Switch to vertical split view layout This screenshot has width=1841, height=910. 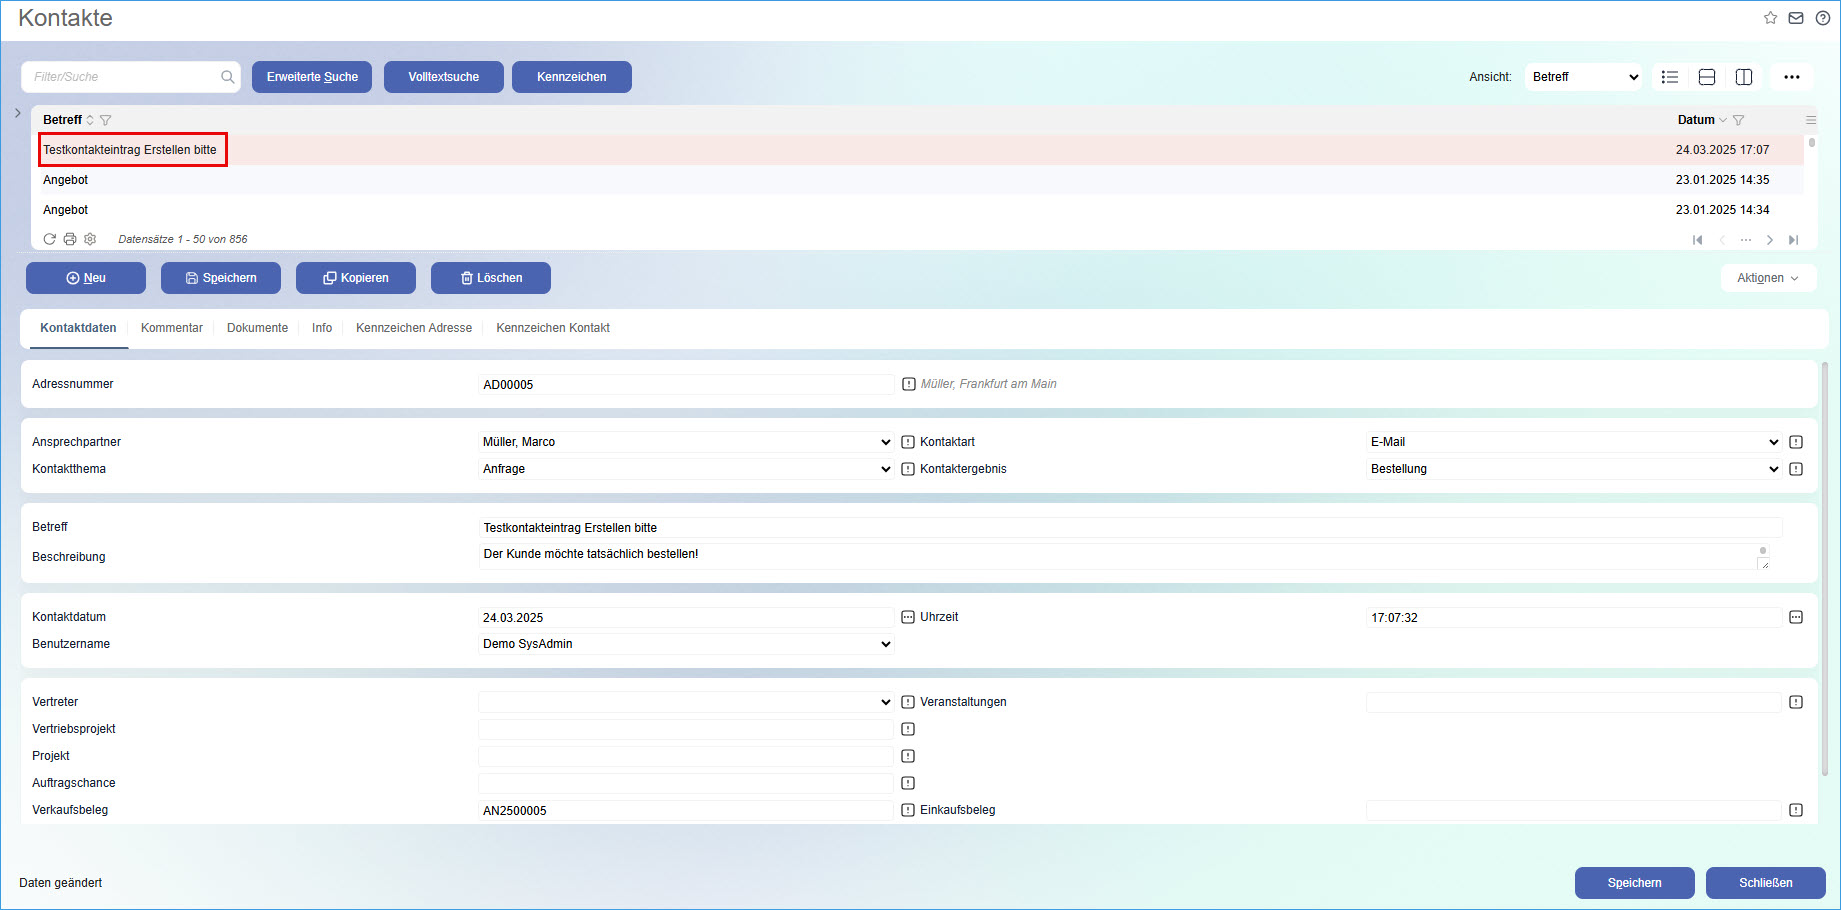[1744, 77]
